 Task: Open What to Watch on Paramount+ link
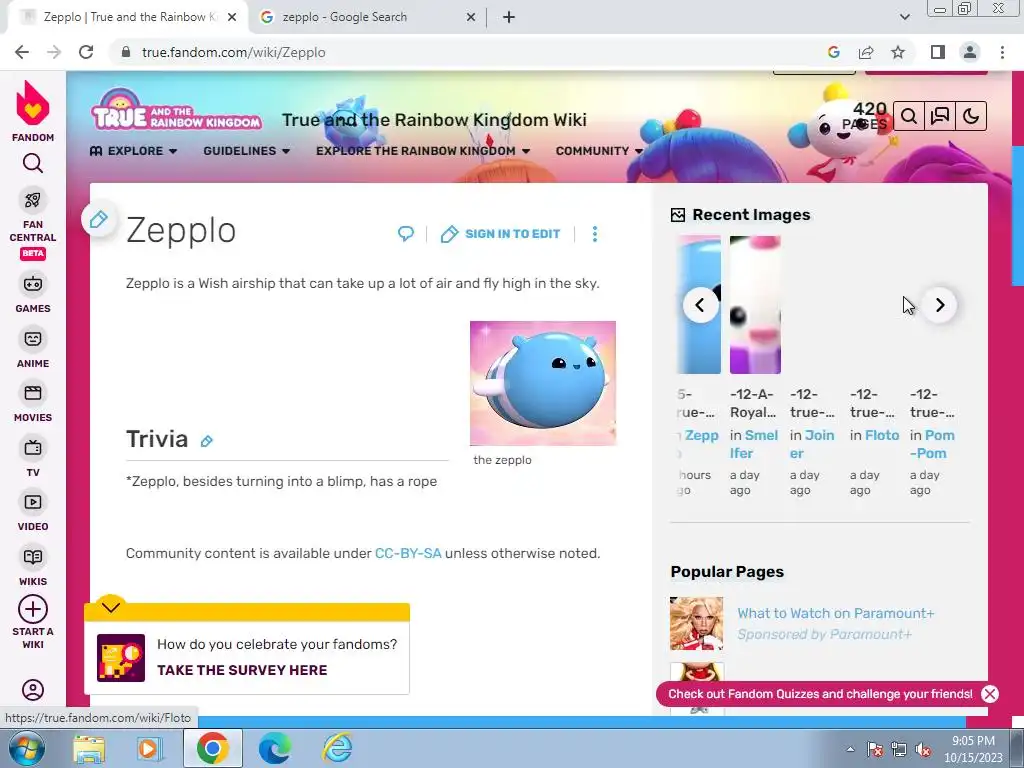[x=836, y=613]
